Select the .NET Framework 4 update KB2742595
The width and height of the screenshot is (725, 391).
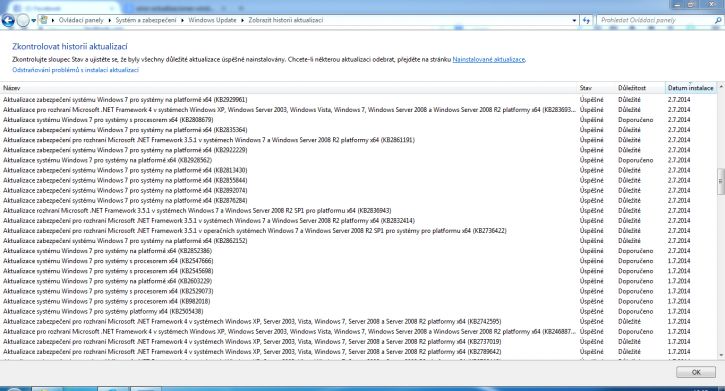(358, 322)
